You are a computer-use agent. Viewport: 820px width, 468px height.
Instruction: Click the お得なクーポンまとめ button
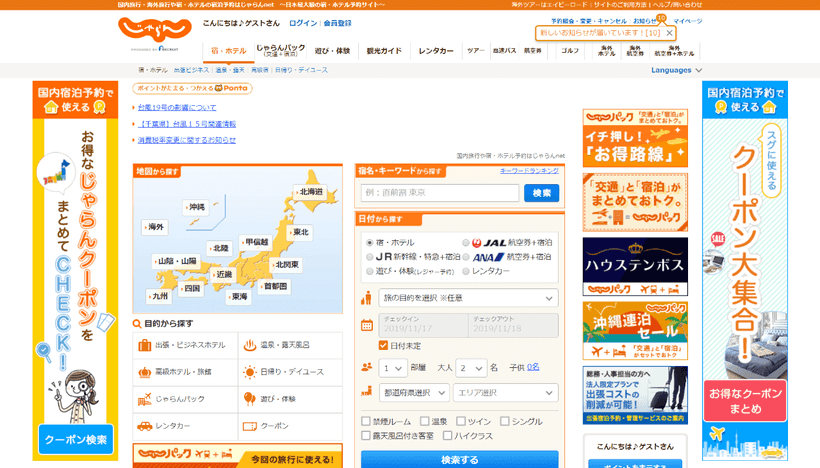coord(745,401)
